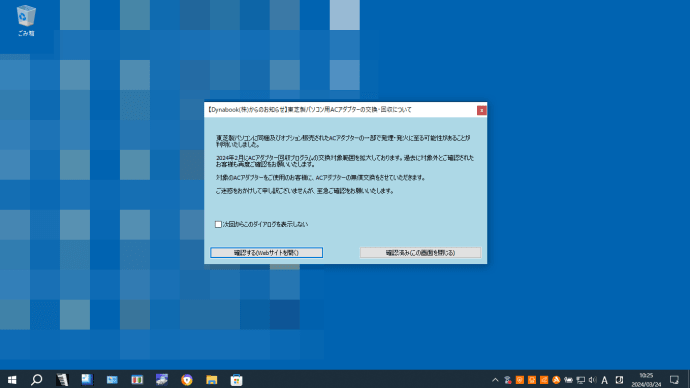Open taskbar search magnifier

click(37, 380)
